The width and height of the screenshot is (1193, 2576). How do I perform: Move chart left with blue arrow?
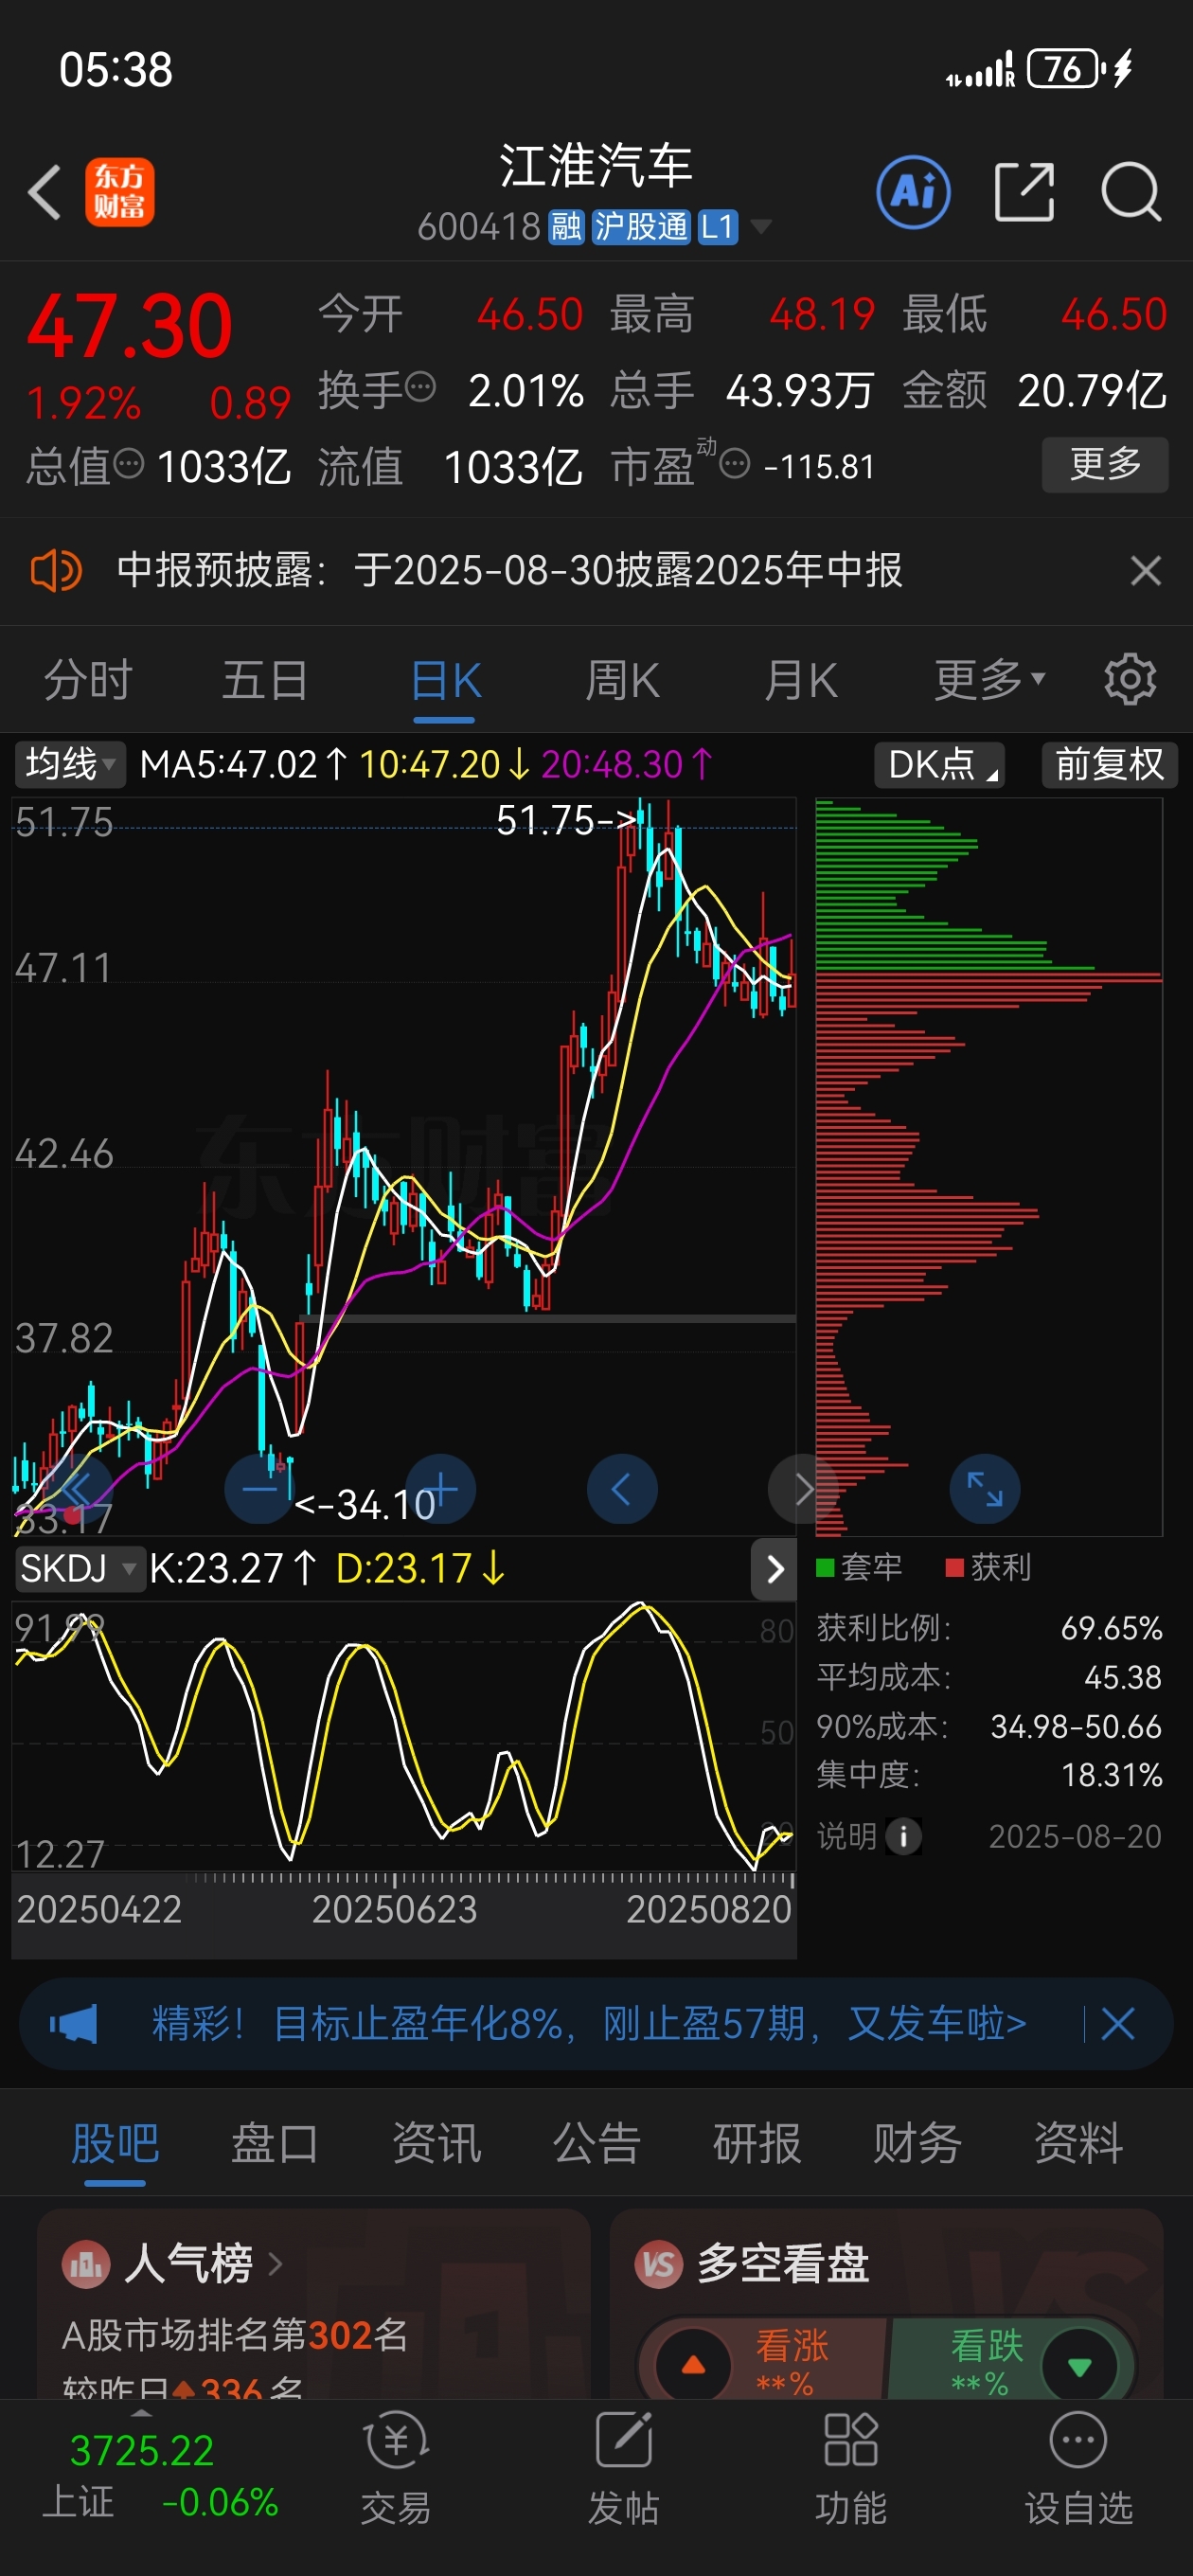pyautogui.click(x=622, y=1489)
